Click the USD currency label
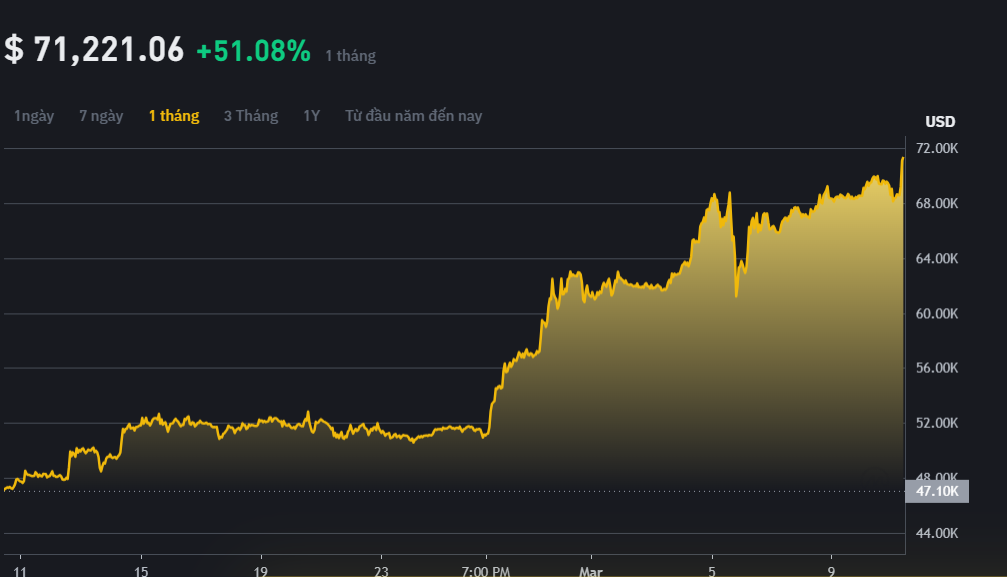 click(940, 121)
